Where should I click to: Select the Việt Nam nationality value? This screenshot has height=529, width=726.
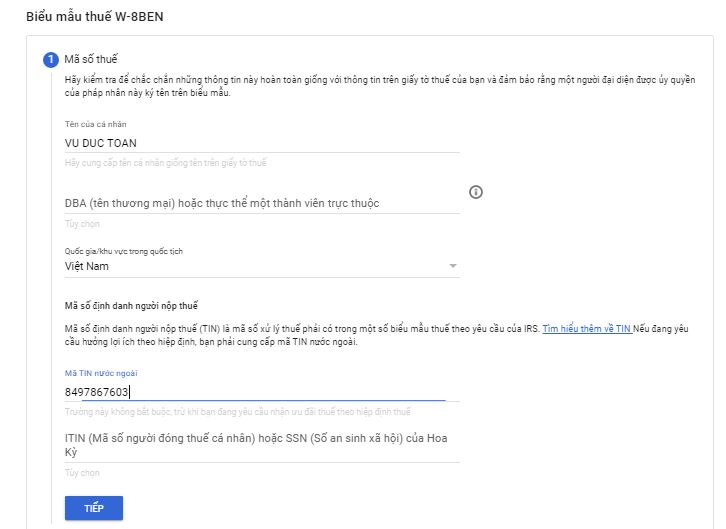coord(87,266)
